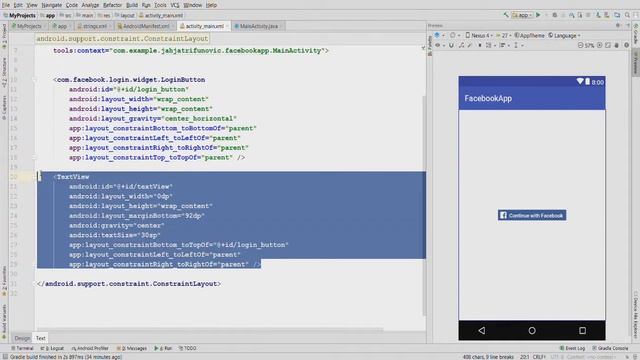Open the Android Profiler tool window
Image resolution: width=640 pixels, height=360 pixels.
click(x=90, y=348)
